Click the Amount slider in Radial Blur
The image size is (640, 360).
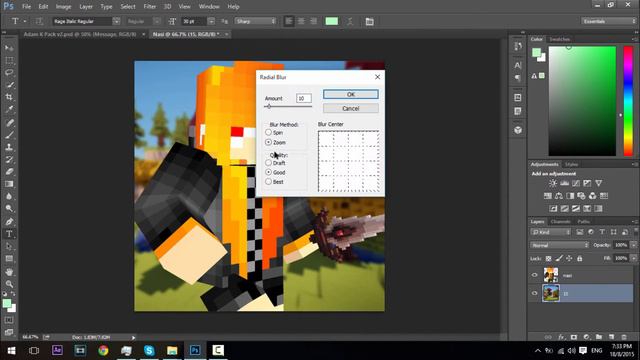[288, 107]
